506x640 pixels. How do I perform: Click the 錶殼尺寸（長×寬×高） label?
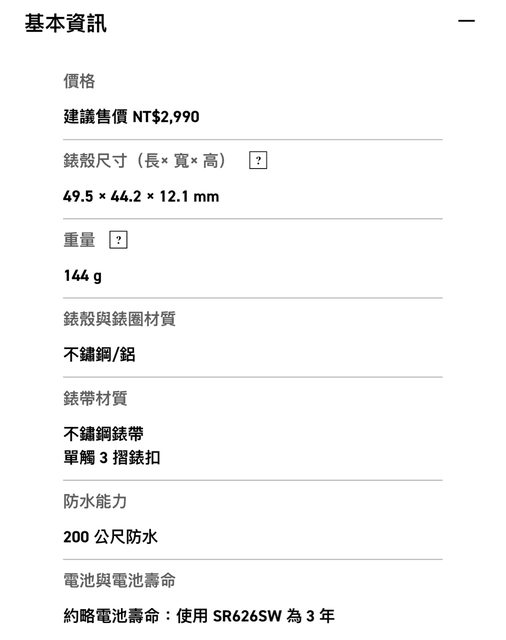point(145,160)
